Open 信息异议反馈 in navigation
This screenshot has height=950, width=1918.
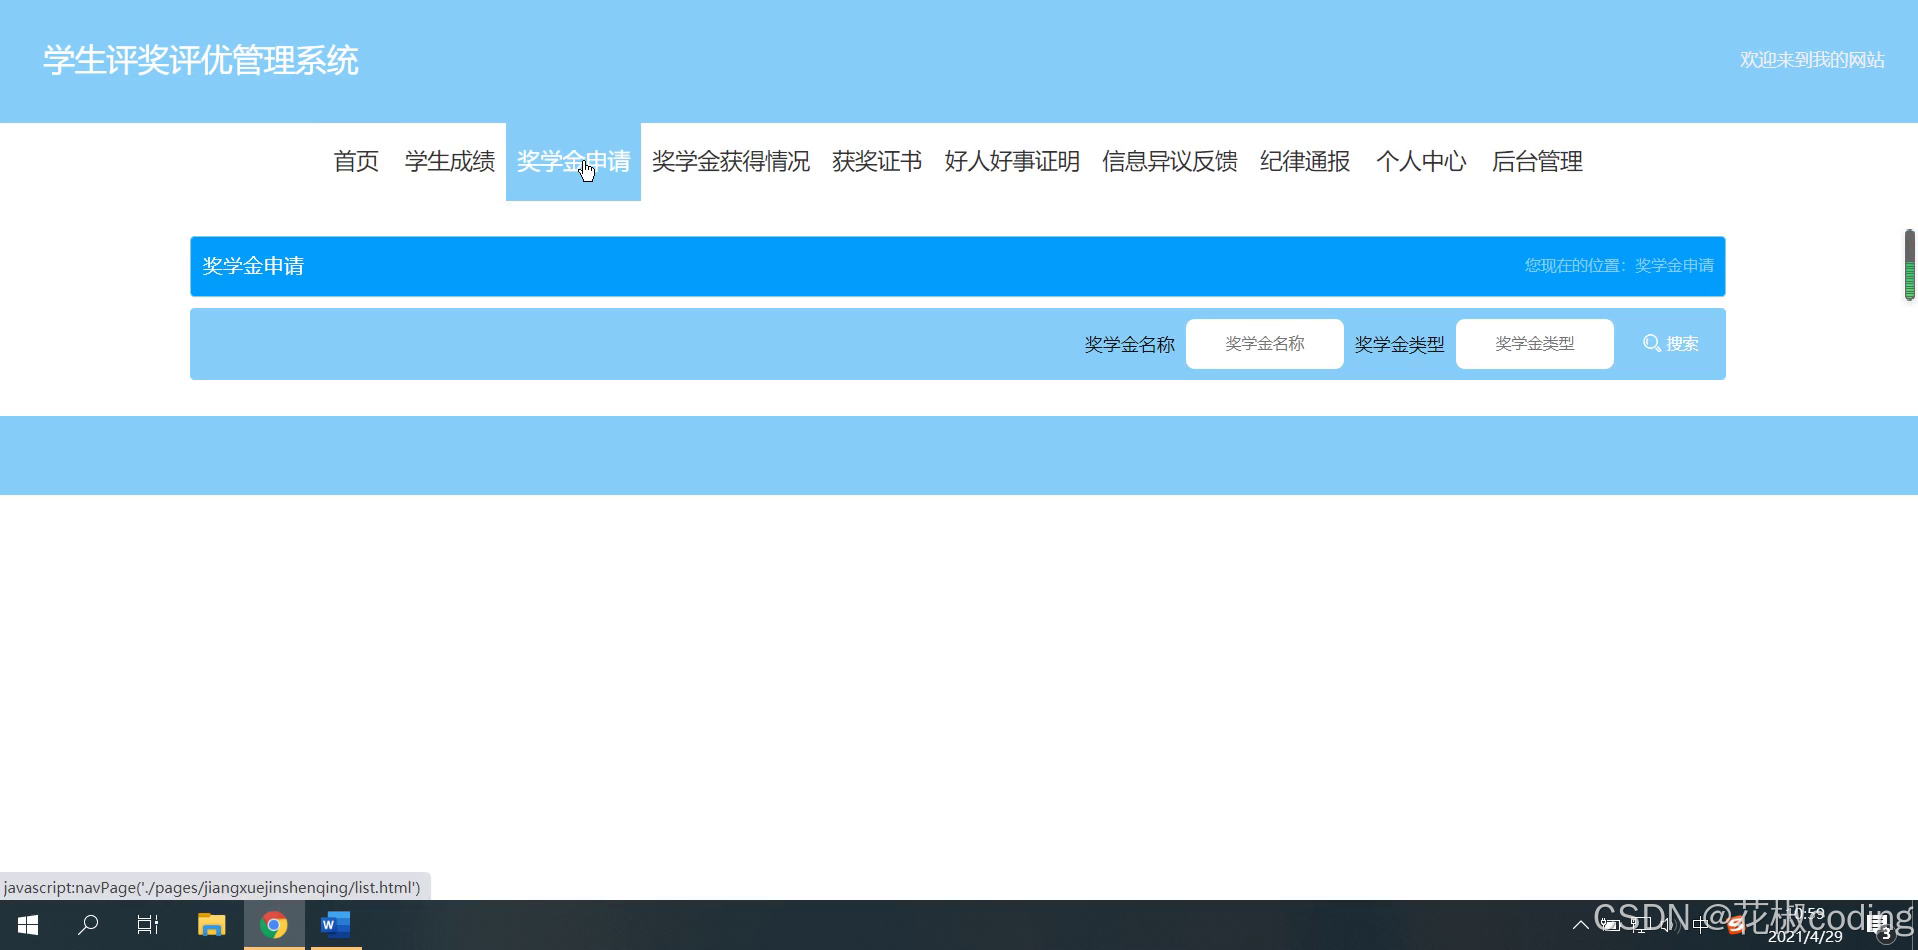coord(1170,161)
